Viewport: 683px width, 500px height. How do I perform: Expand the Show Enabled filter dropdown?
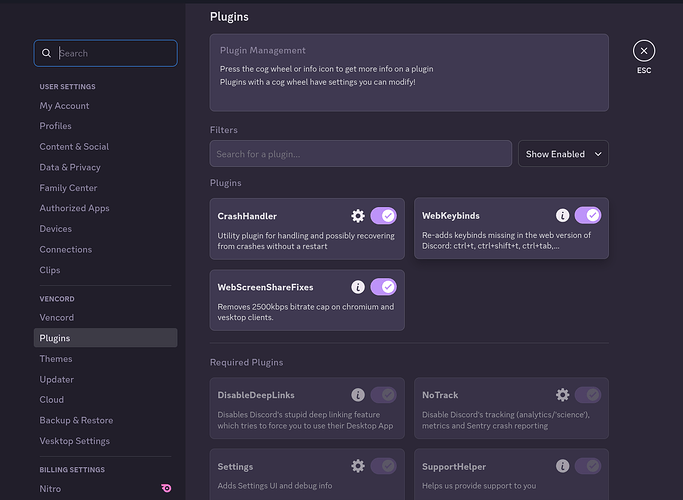(563, 154)
